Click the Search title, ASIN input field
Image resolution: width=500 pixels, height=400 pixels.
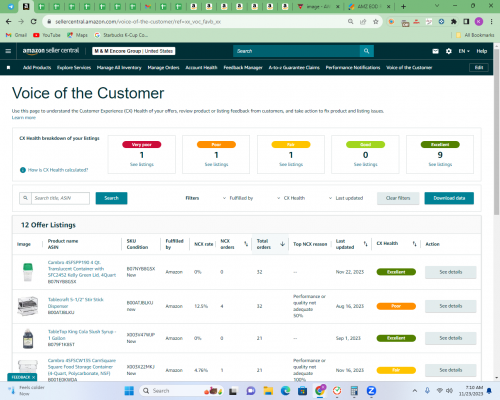[x=60, y=198]
